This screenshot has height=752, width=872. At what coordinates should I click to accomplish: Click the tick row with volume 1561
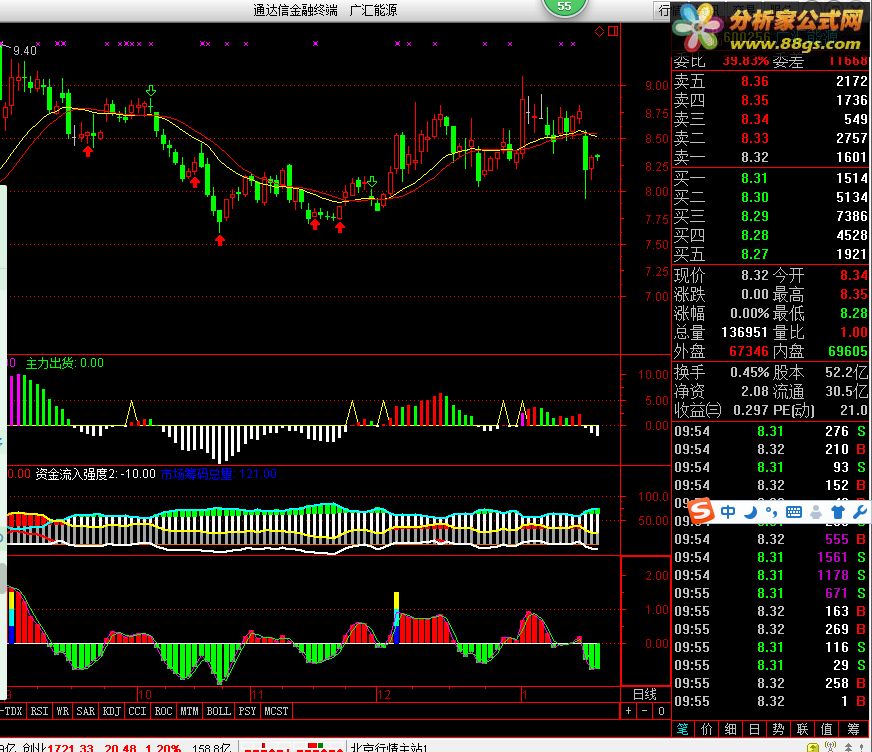770,557
